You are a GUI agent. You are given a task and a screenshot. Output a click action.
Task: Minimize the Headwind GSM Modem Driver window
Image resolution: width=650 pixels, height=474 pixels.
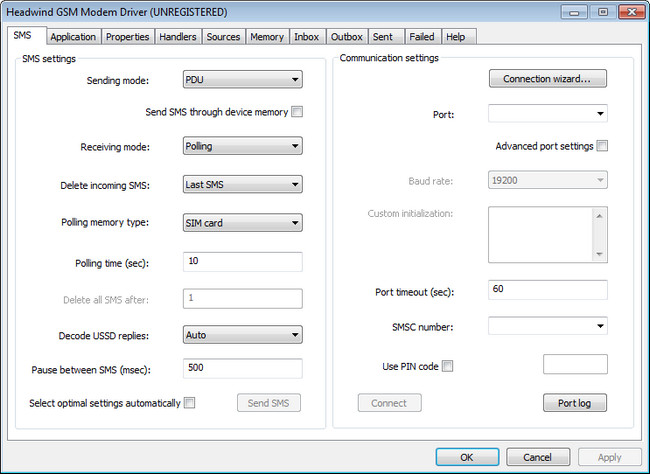pyautogui.click(x=574, y=12)
